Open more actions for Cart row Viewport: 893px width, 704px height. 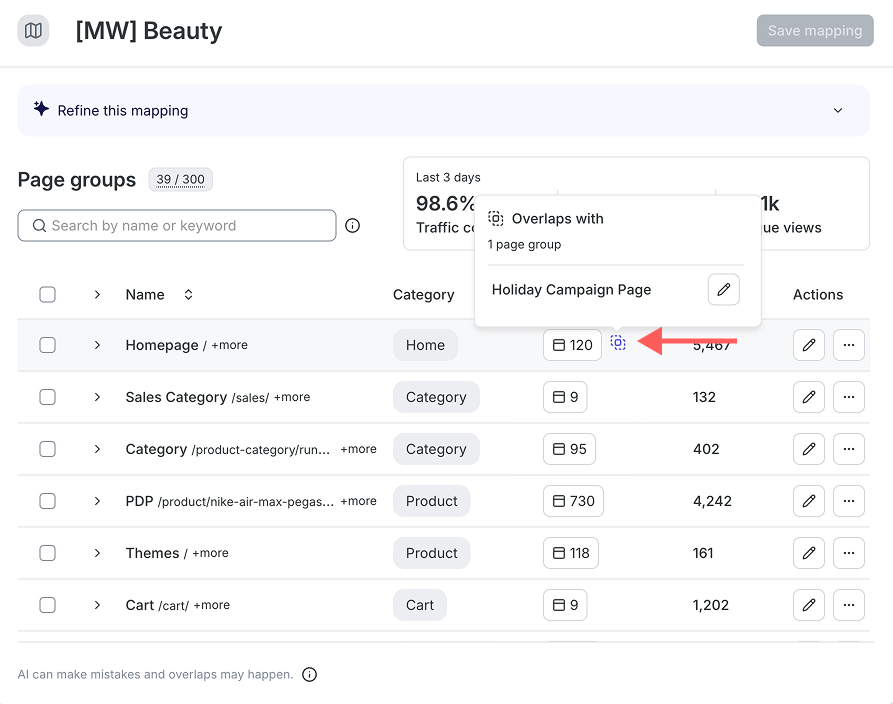pyautogui.click(x=849, y=605)
